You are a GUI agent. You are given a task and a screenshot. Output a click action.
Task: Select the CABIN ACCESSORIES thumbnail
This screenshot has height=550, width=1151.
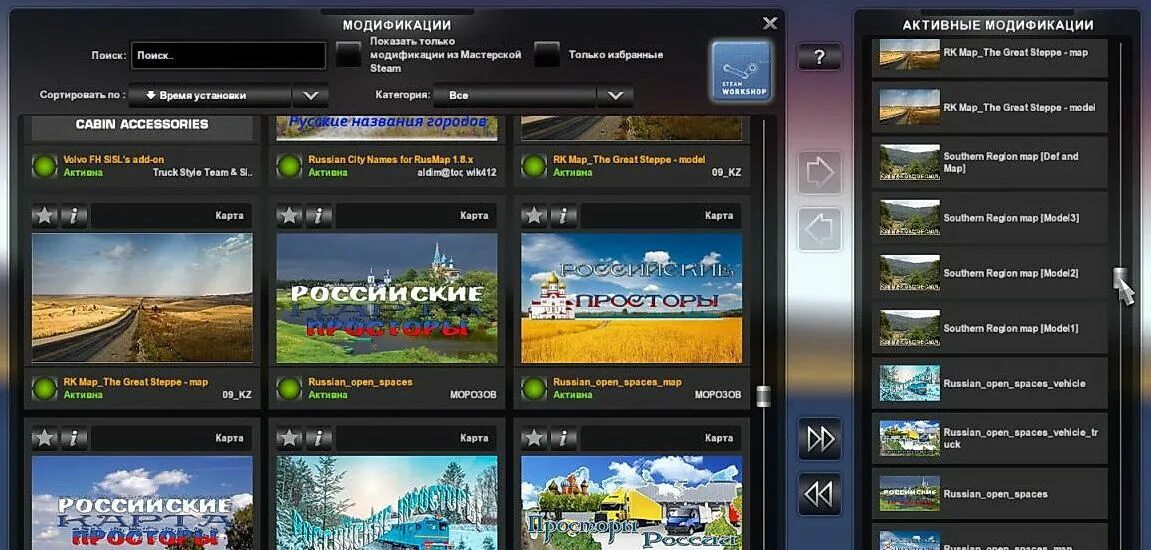pyautogui.click(x=142, y=128)
